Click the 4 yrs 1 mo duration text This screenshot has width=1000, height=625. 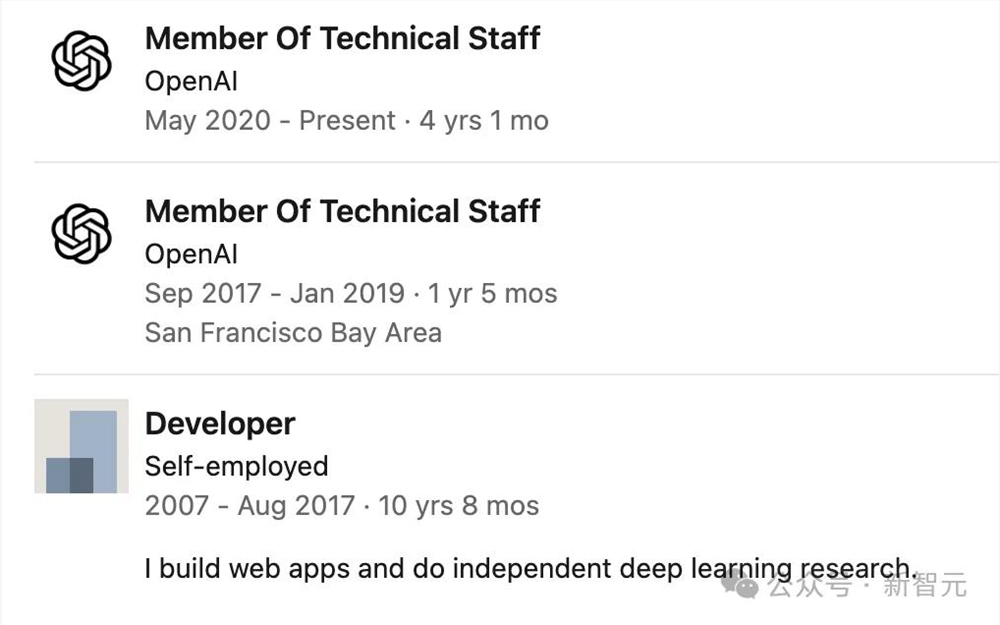click(x=484, y=121)
